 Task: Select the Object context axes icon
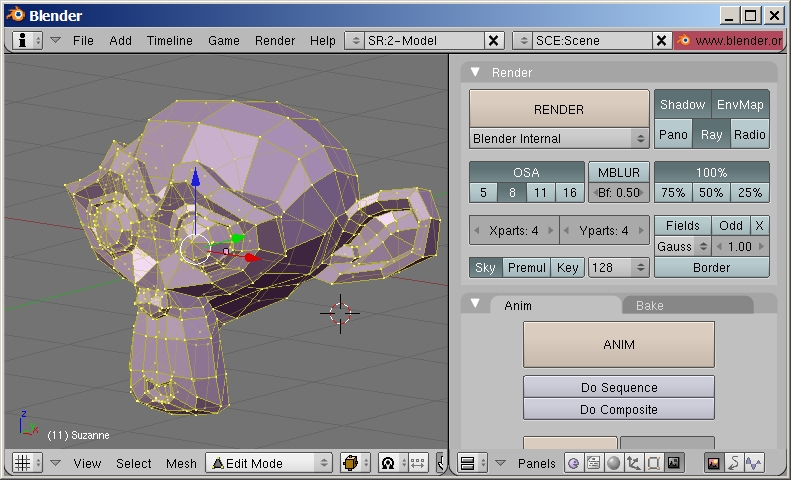tap(633, 463)
